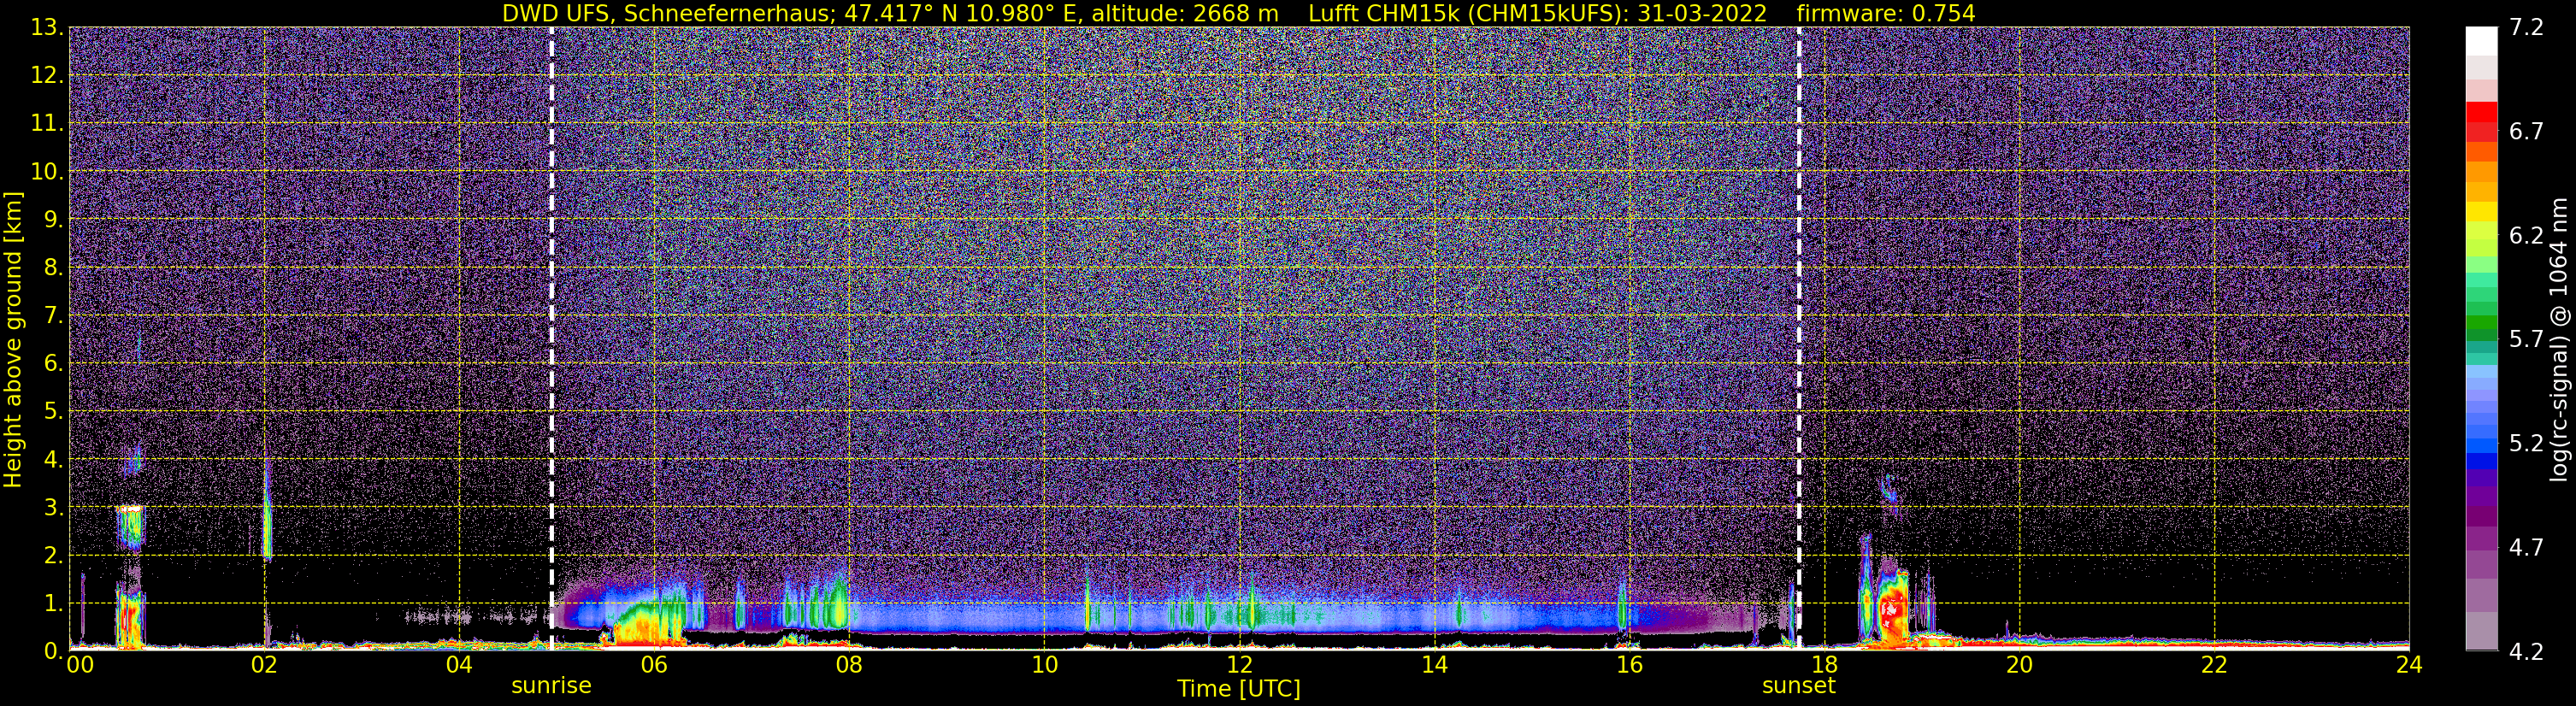Click the 8 km height tick label
The width and height of the screenshot is (2576, 706).
tap(53, 268)
